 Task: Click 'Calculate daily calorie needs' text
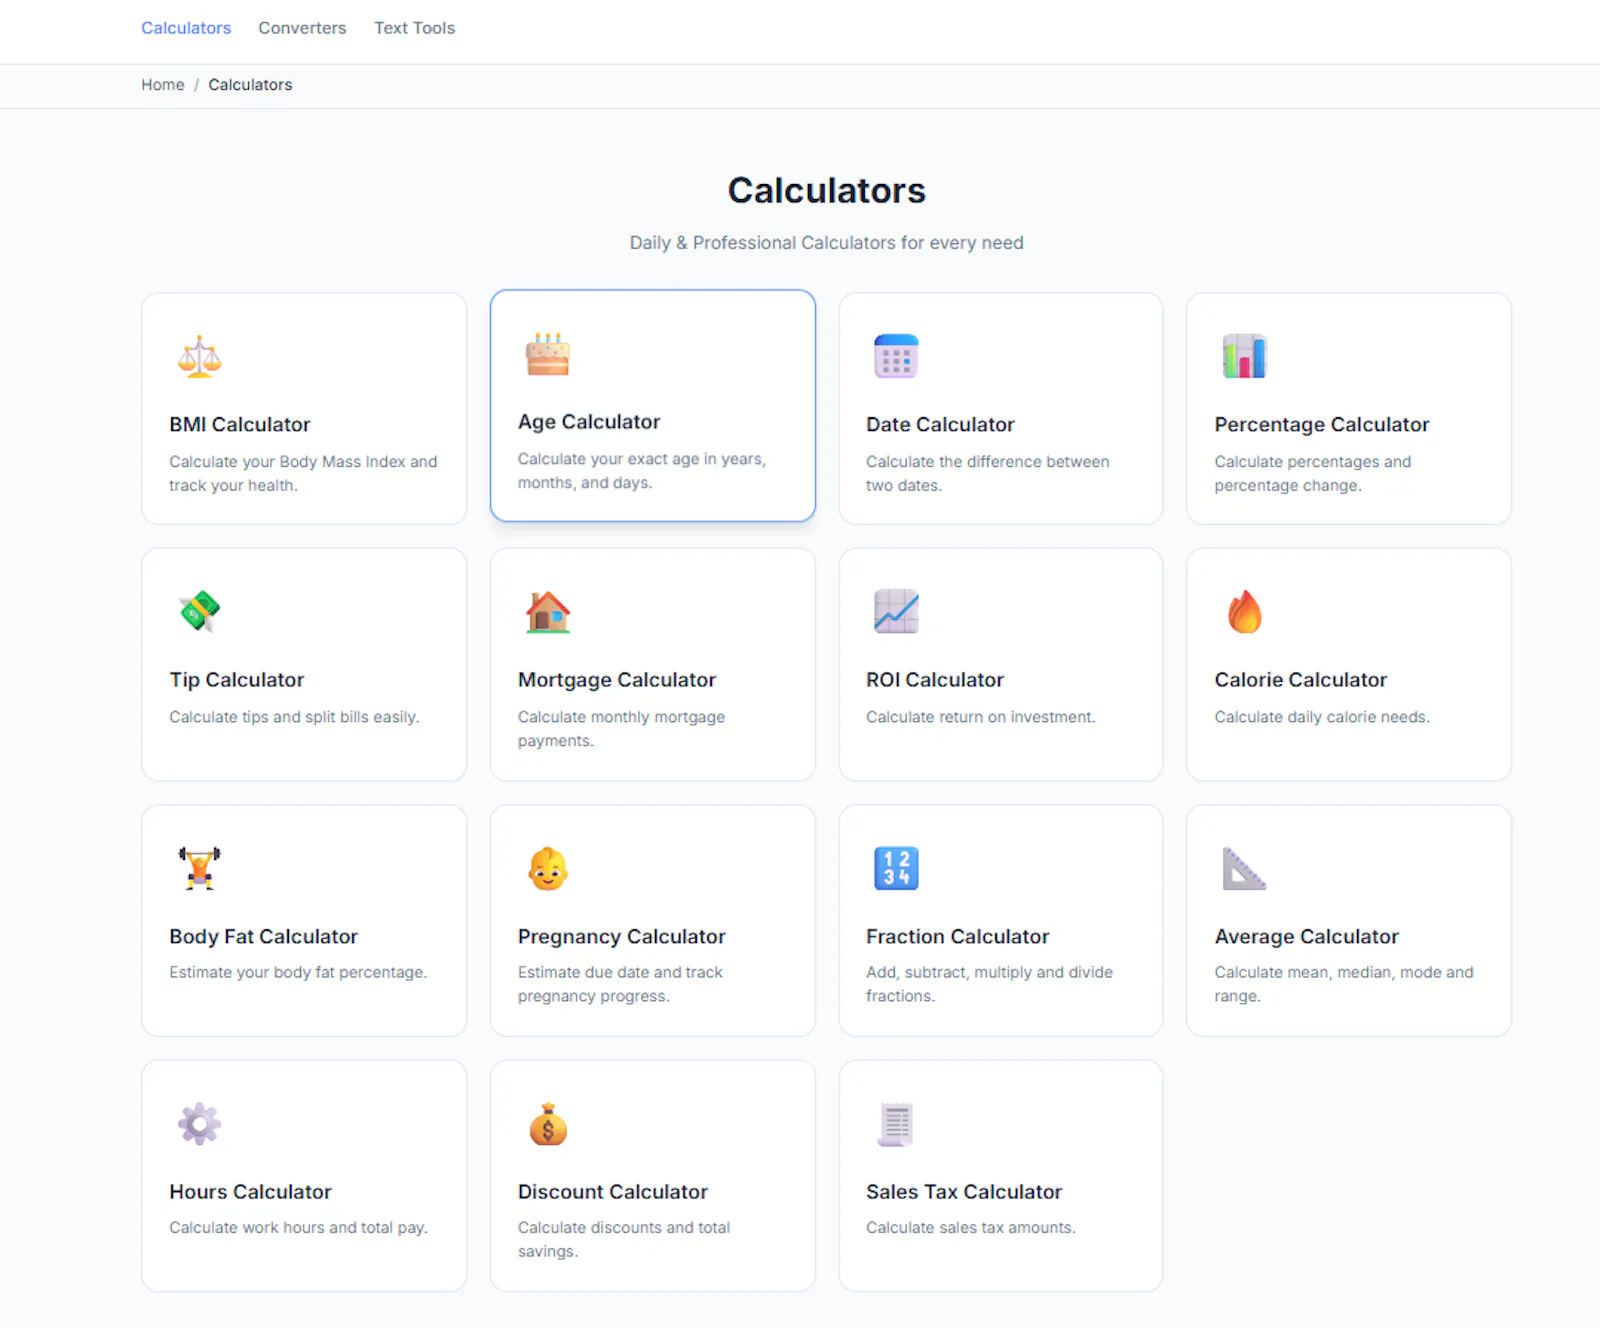1322,717
